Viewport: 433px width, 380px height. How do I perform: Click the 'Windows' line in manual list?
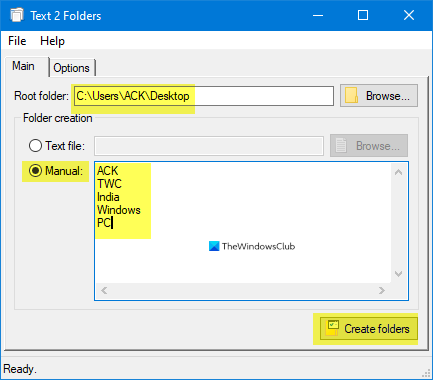click(x=119, y=210)
